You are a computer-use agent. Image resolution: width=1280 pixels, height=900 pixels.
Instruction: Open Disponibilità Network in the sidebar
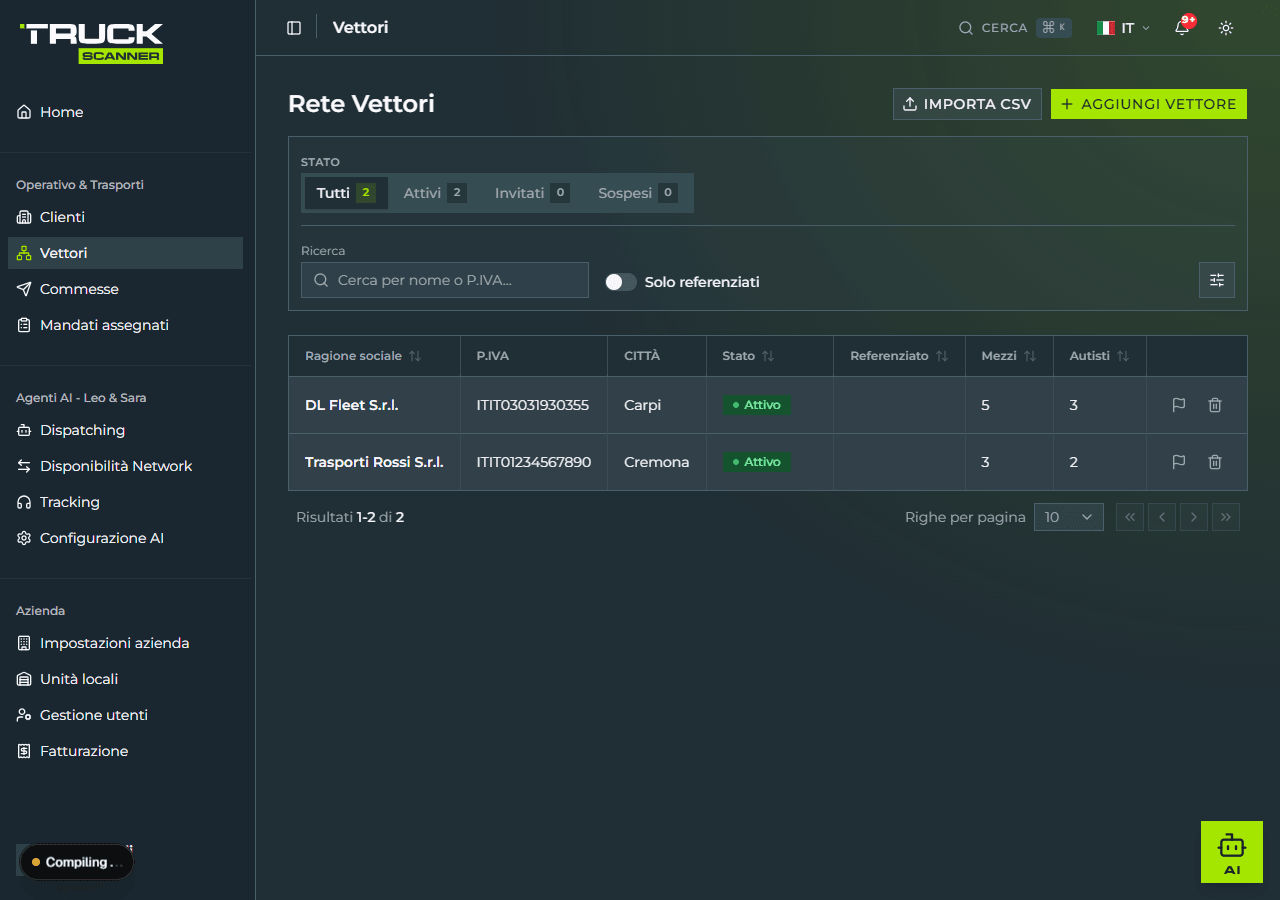tap(125, 466)
